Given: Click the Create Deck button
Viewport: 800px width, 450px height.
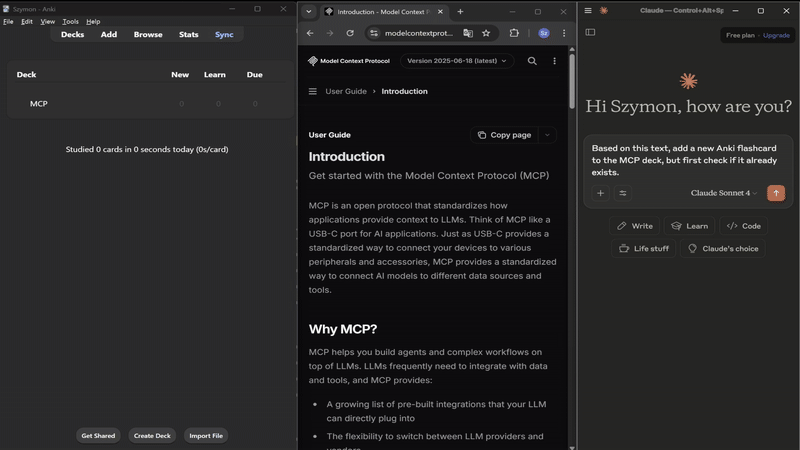Looking at the screenshot, I should (x=152, y=436).
